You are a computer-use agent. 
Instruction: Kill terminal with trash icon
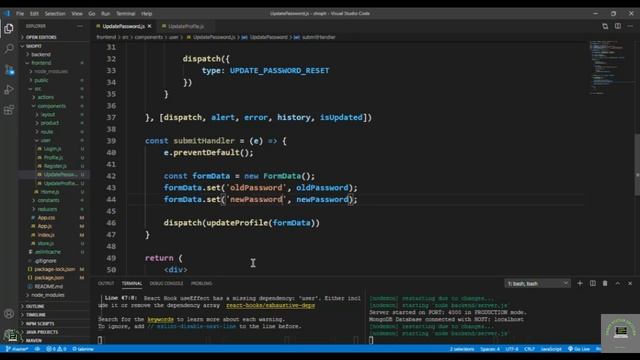[605, 283]
